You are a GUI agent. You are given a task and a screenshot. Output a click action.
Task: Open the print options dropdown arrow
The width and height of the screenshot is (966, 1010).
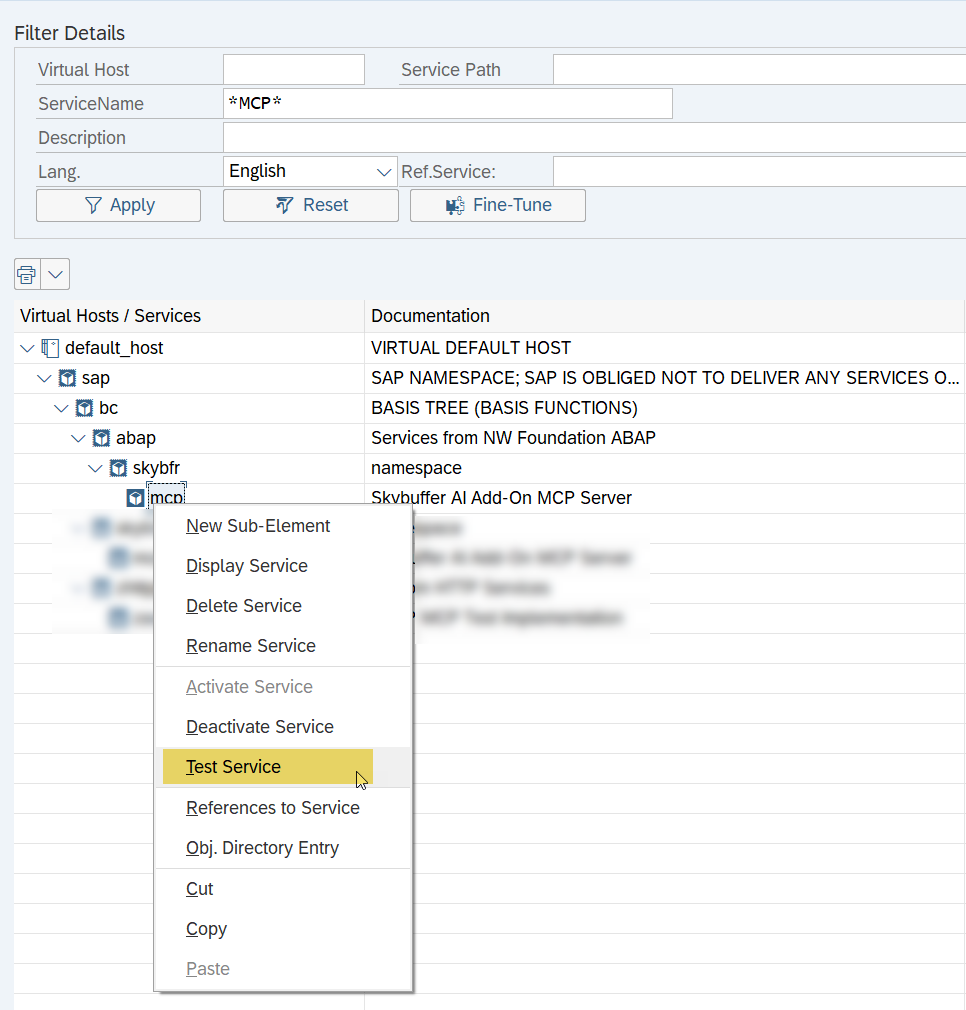coord(55,273)
